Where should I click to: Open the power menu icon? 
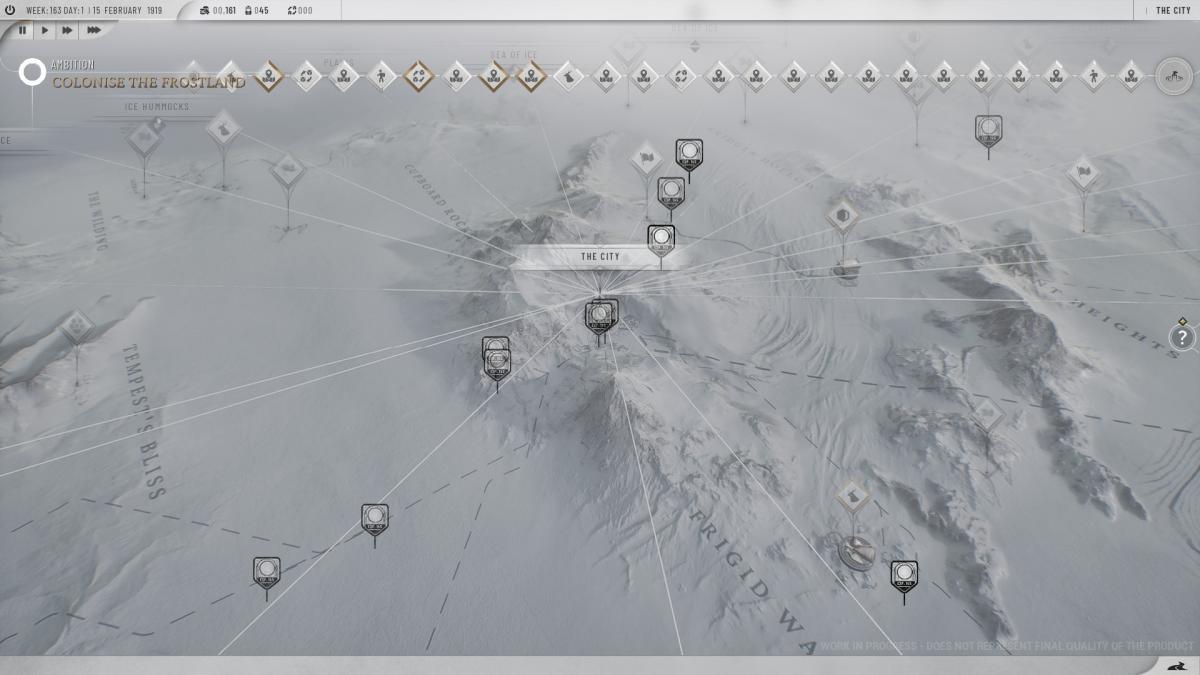pos(10,11)
